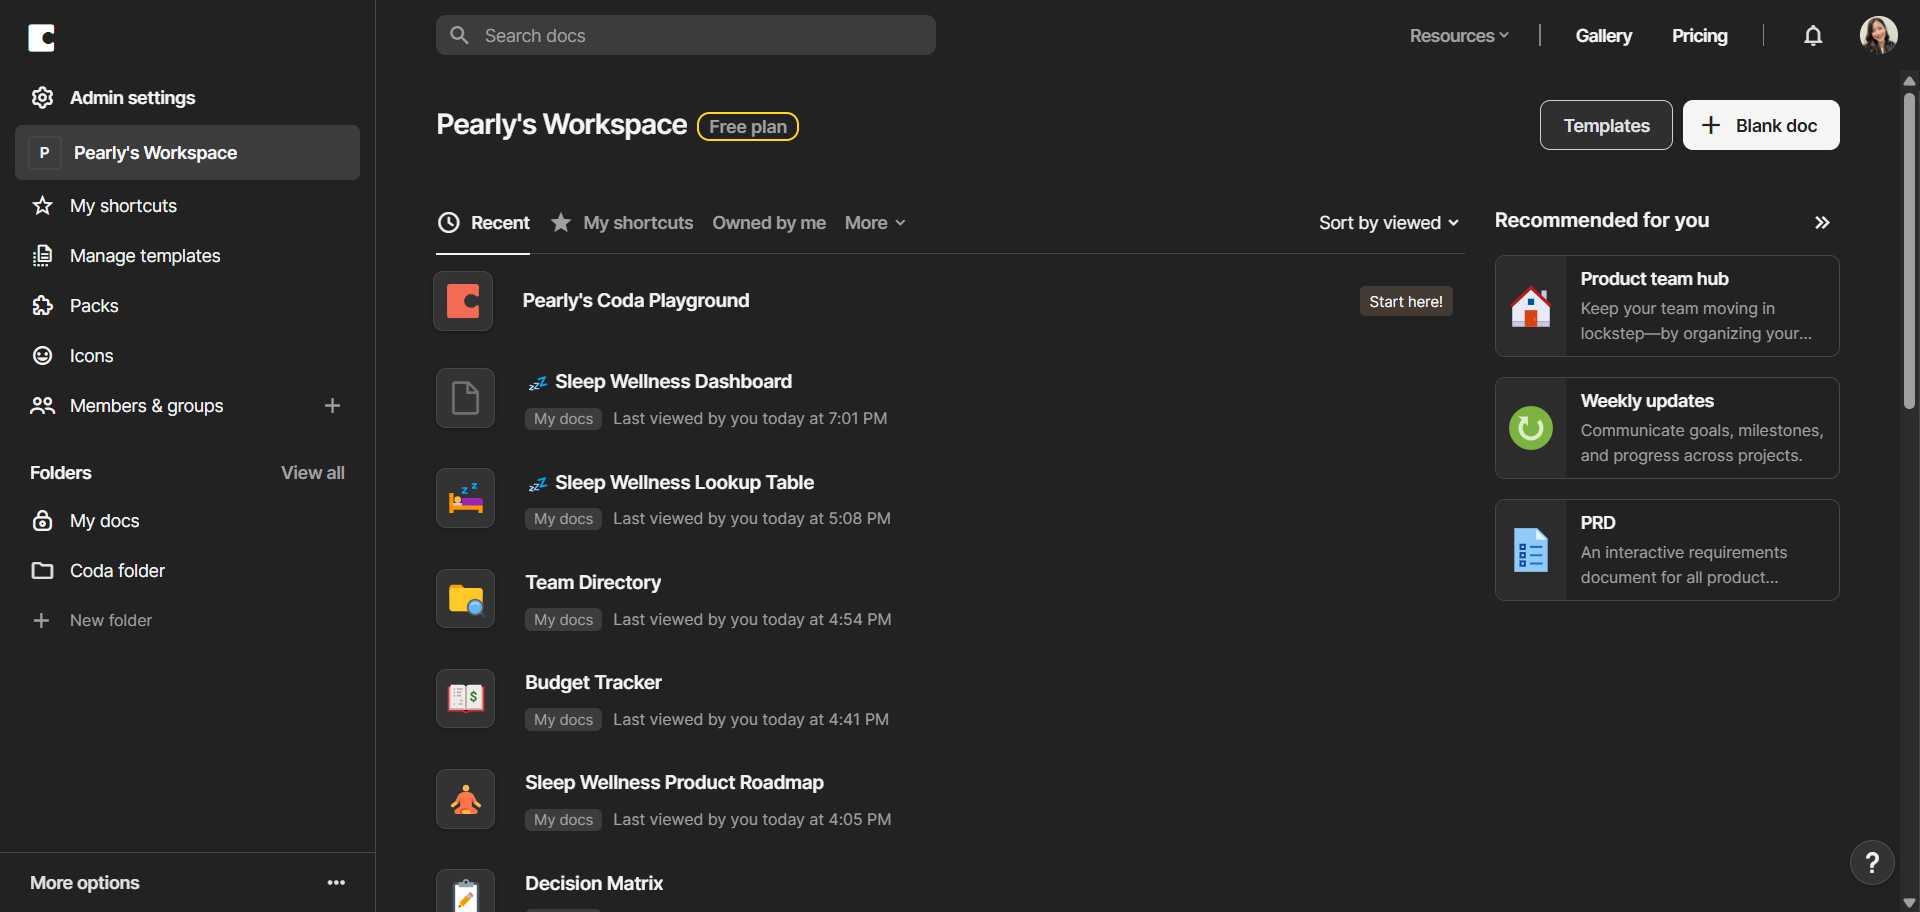Open My shortcuts in sidebar

tap(123, 205)
